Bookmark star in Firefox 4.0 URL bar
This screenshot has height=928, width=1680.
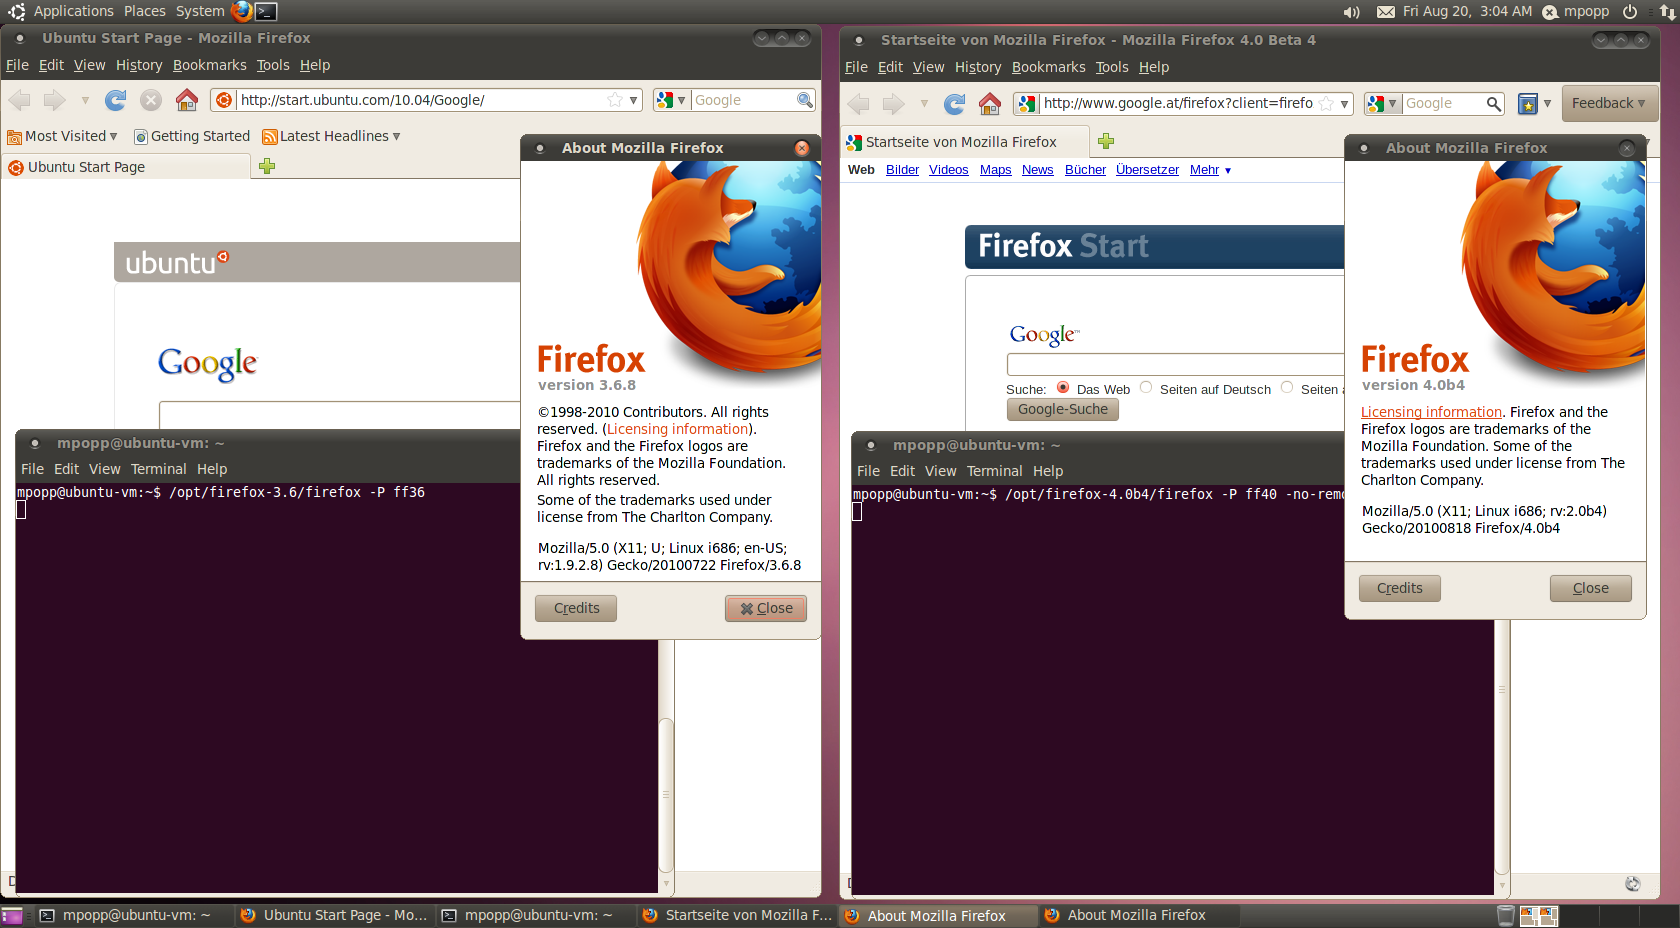pyautogui.click(x=1326, y=103)
